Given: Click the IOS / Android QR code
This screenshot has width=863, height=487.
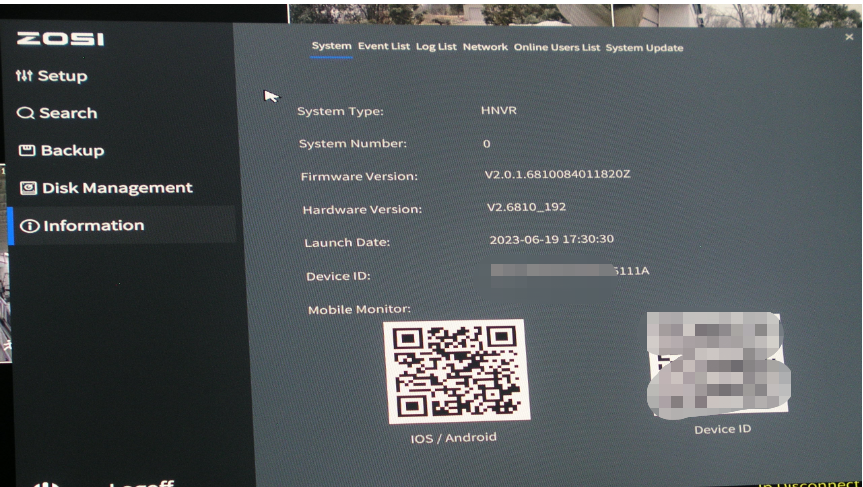Looking at the screenshot, I should pyautogui.click(x=458, y=372).
